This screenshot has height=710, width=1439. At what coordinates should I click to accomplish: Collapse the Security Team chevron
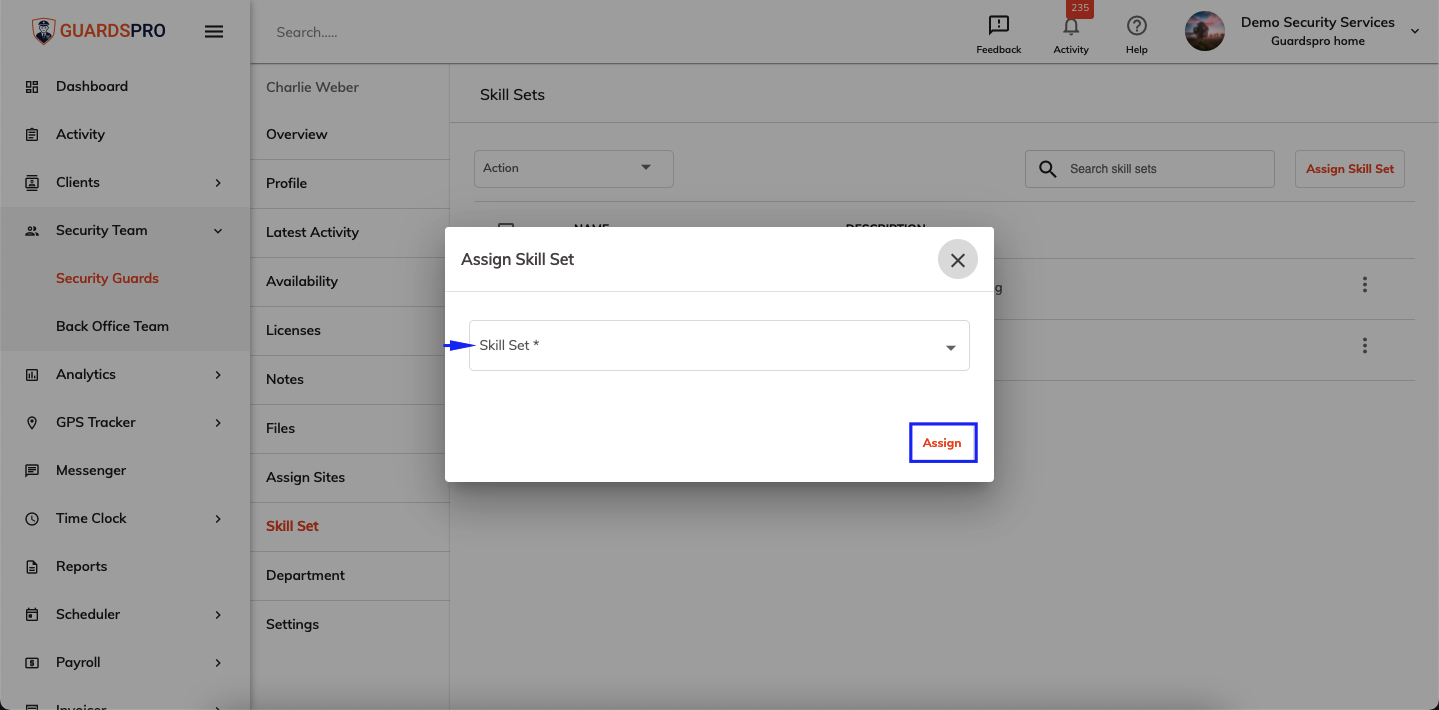218,231
